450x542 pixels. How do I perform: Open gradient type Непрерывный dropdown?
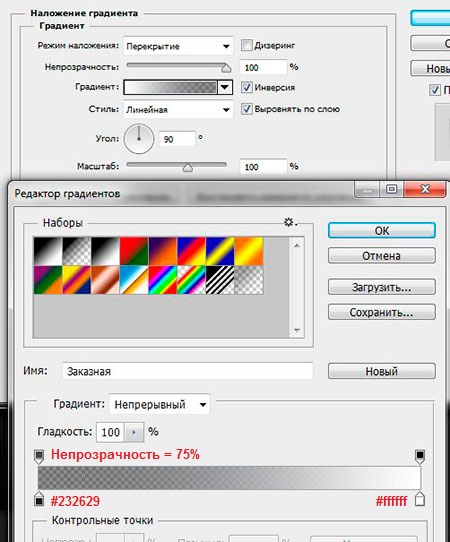point(159,404)
